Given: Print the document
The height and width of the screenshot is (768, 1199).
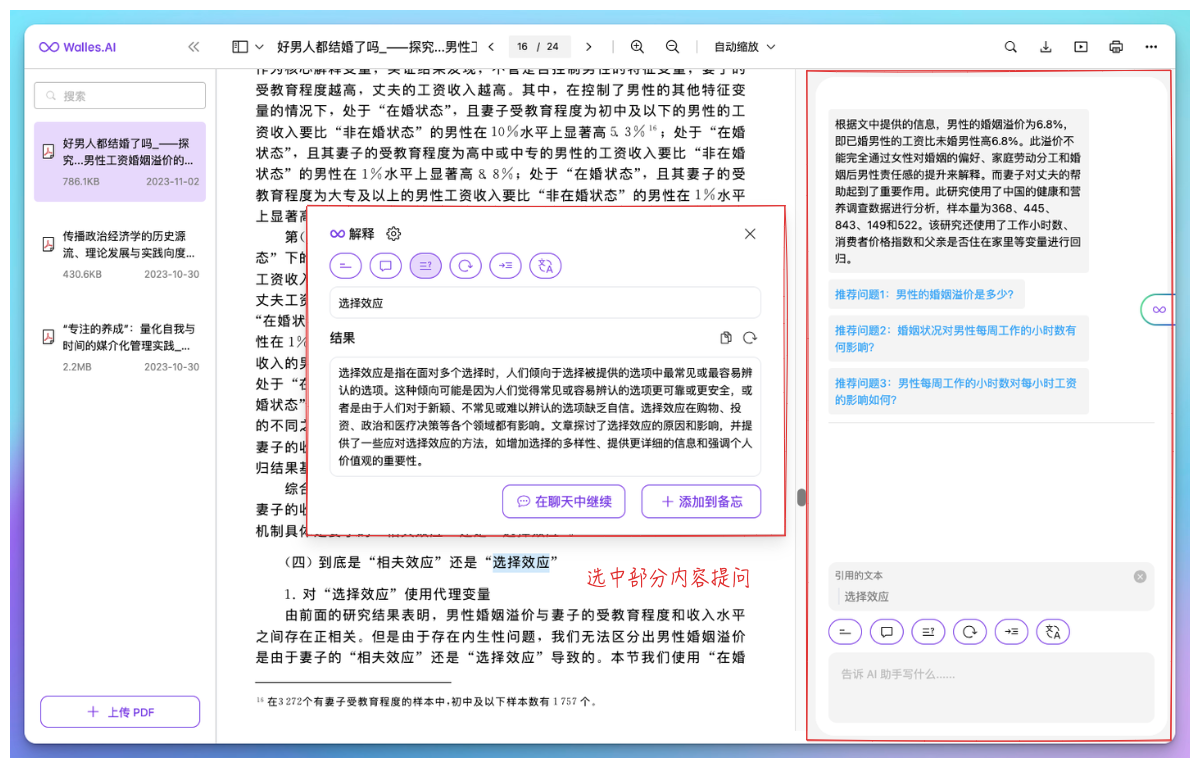Looking at the screenshot, I should click(x=1116, y=47).
